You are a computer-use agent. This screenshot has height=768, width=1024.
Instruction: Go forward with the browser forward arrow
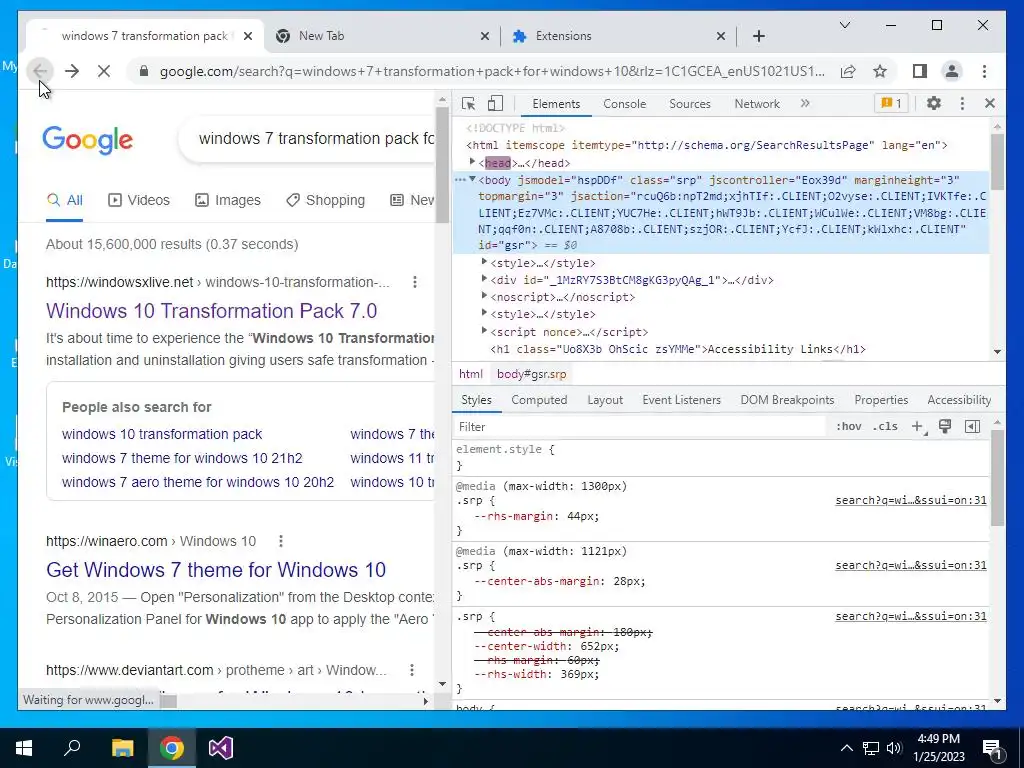click(x=72, y=71)
